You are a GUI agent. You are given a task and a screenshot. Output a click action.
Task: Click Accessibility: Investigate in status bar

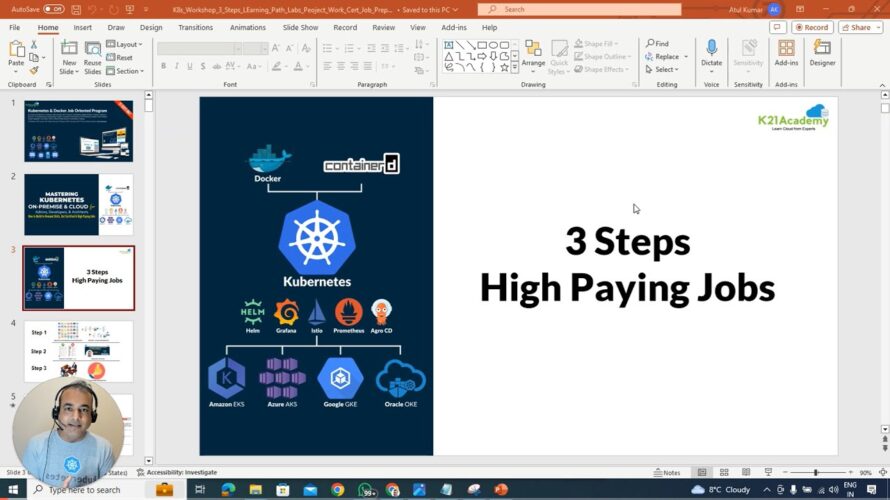coord(177,472)
